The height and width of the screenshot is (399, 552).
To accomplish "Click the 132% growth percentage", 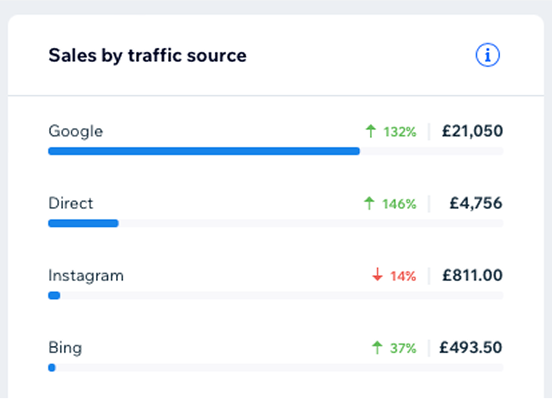I will coord(400,132).
